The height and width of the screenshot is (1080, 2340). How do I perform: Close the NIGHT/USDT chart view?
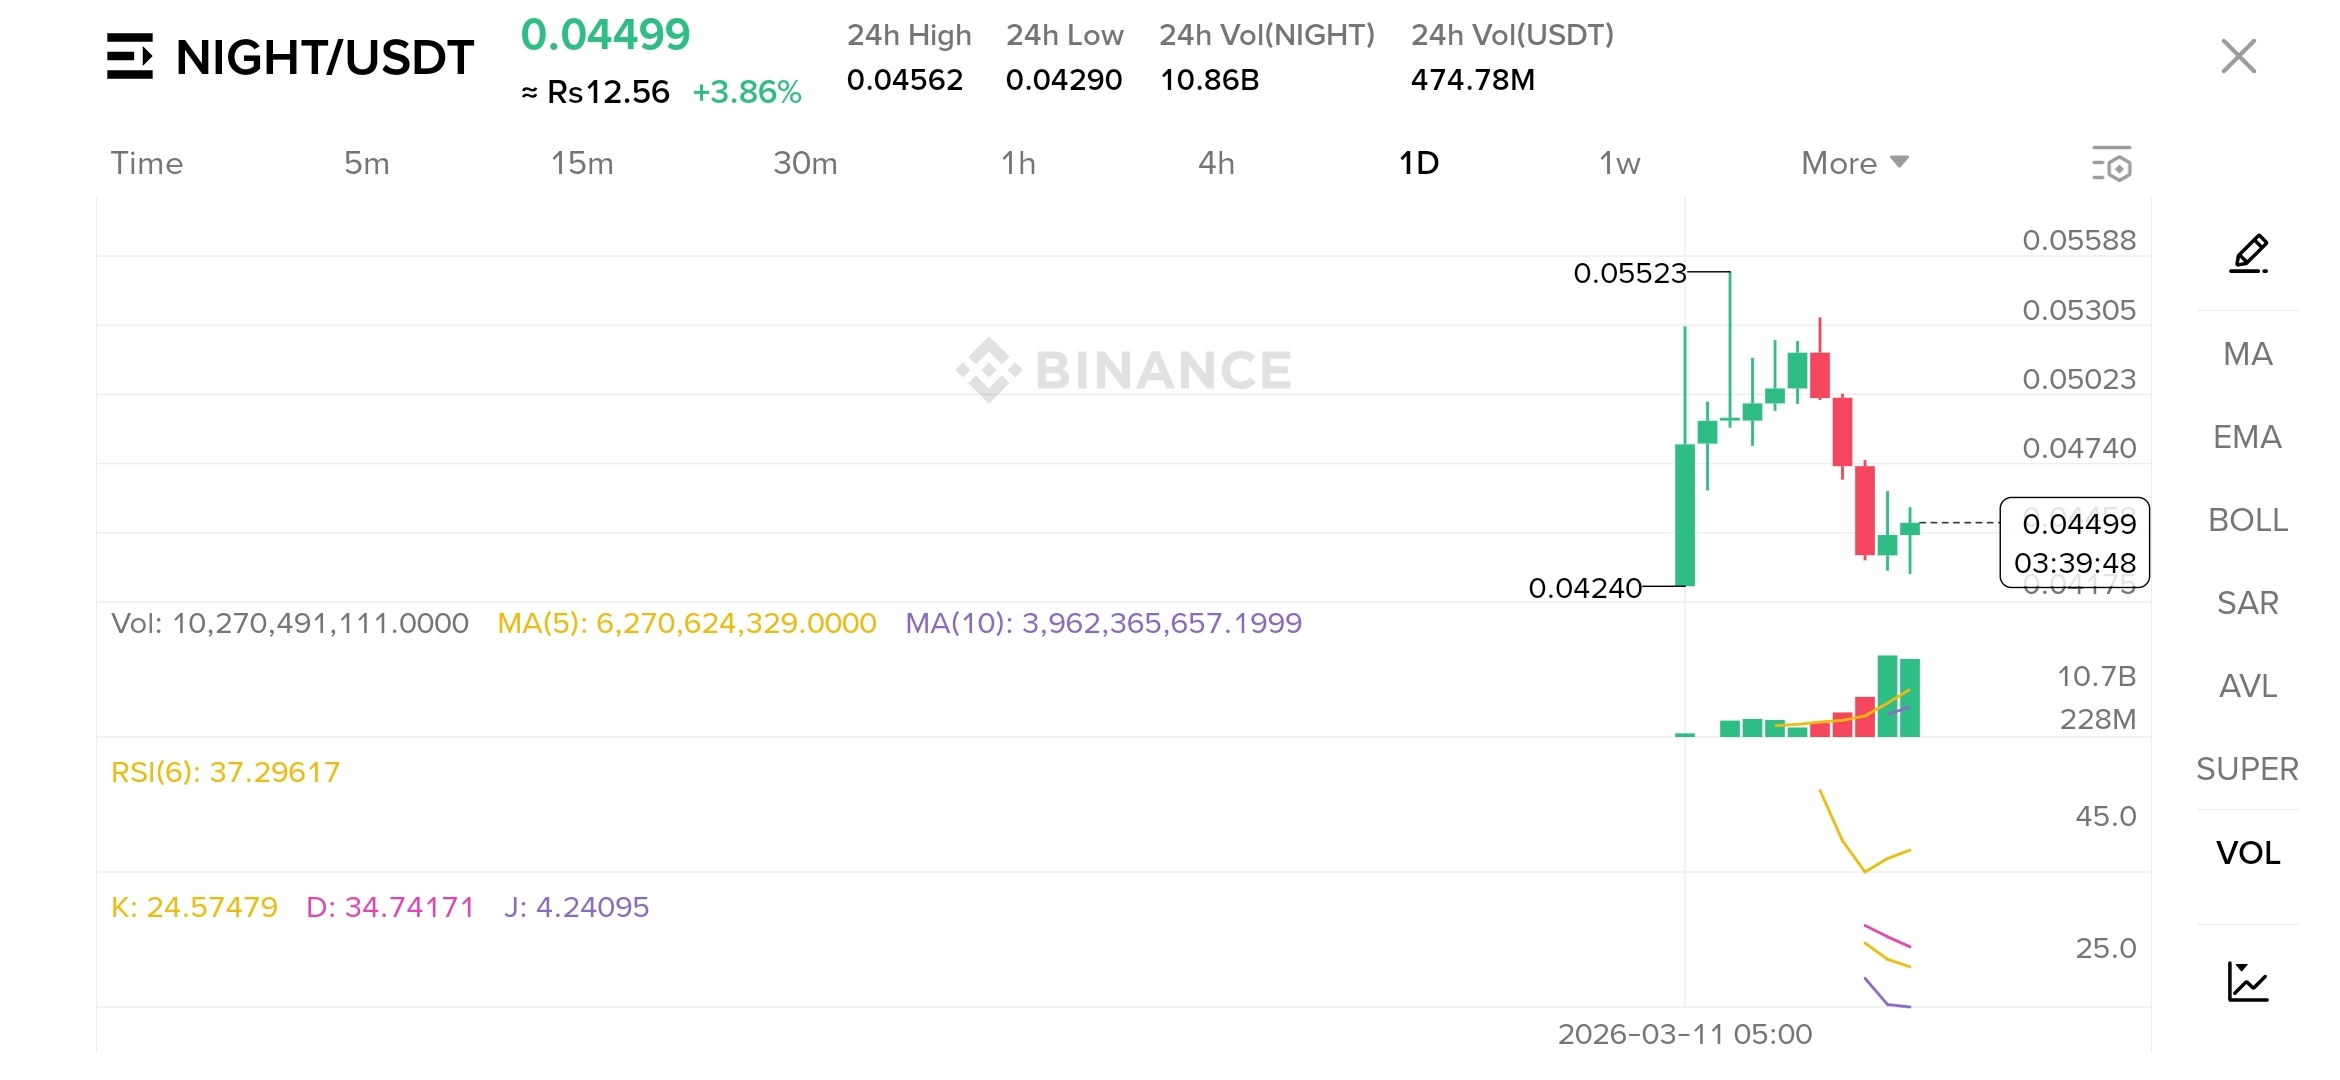click(x=2238, y=57)
